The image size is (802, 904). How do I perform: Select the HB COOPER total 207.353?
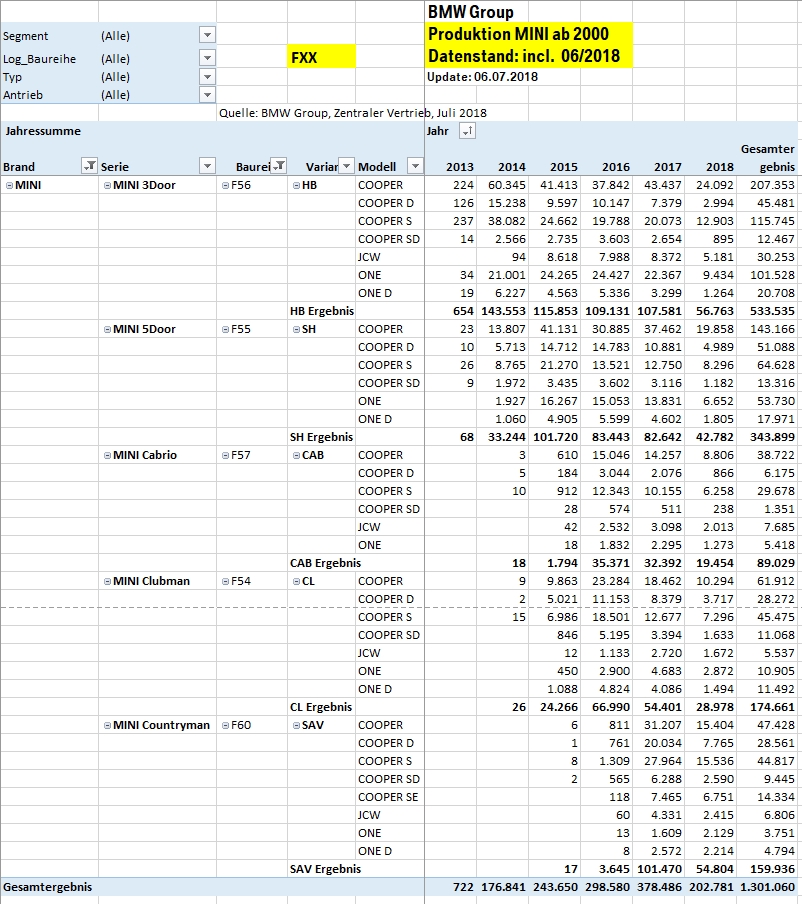coord(772,186)
